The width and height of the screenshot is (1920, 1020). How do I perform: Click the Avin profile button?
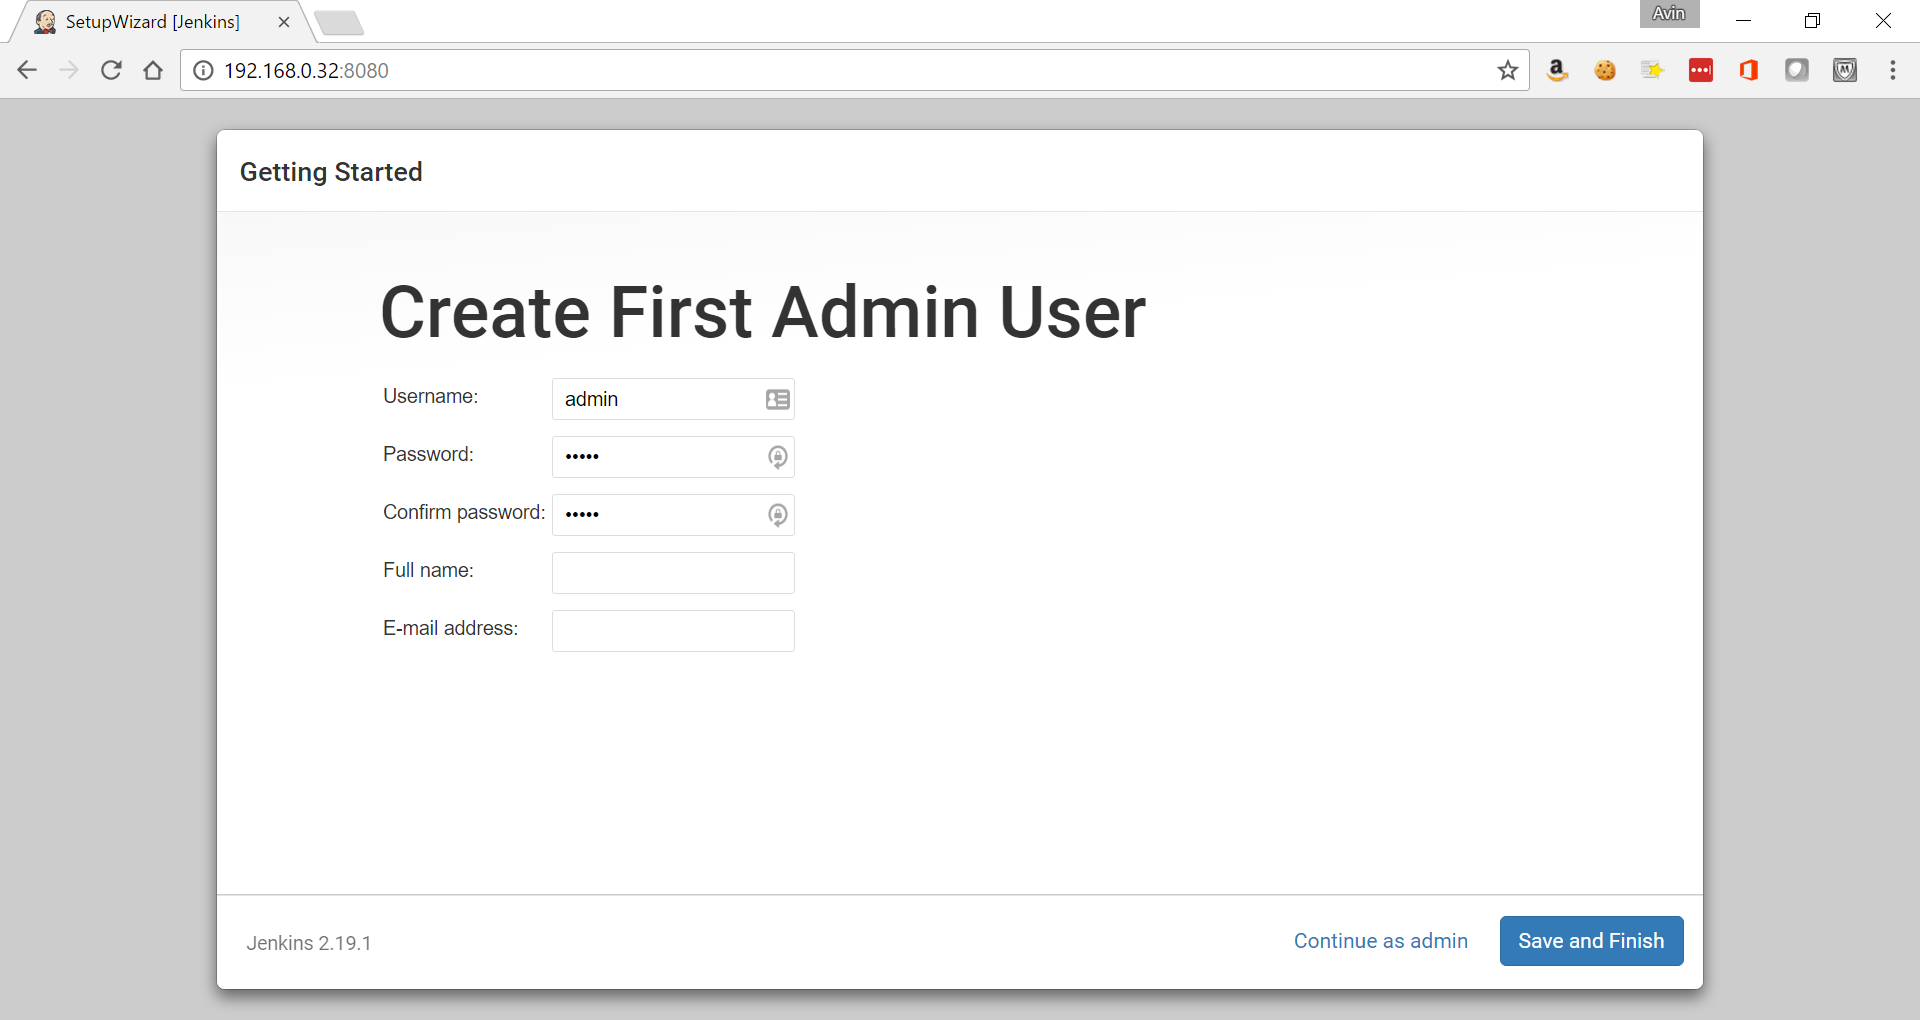pyautogui.click(x=1669, y=14)
